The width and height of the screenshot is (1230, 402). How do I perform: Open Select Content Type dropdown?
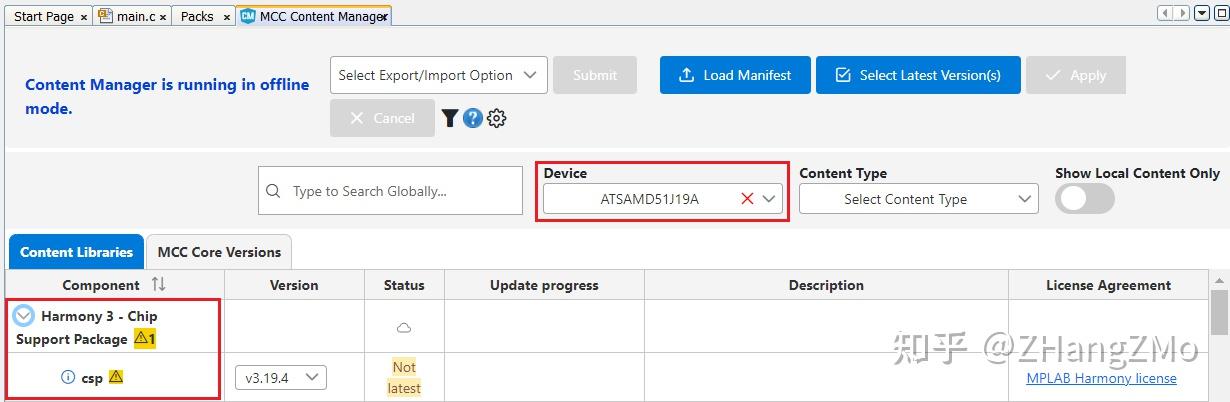point(918,199)
